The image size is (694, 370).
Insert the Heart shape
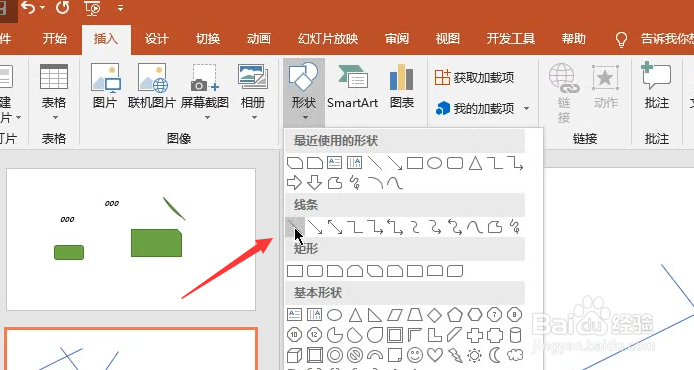coord(435,355)
